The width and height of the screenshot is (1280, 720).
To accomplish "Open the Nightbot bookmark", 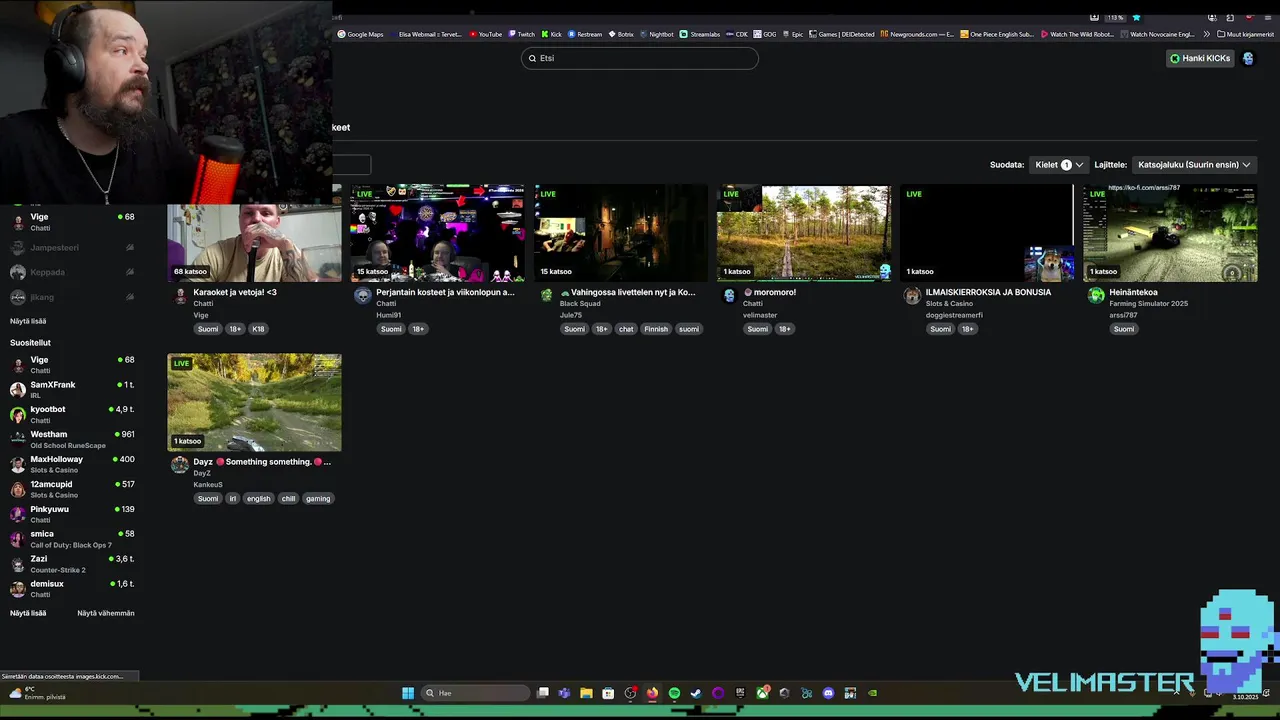I will click(x=657, y=34).
